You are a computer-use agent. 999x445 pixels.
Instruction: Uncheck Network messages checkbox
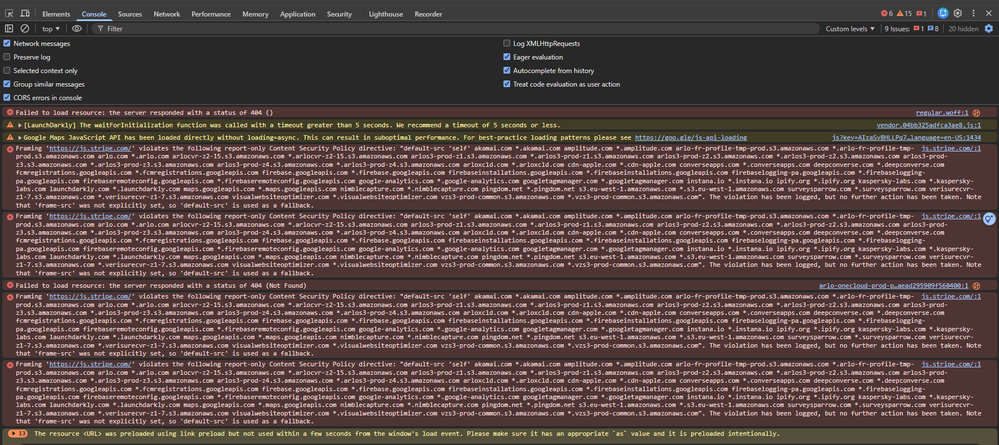click(7, 43)
